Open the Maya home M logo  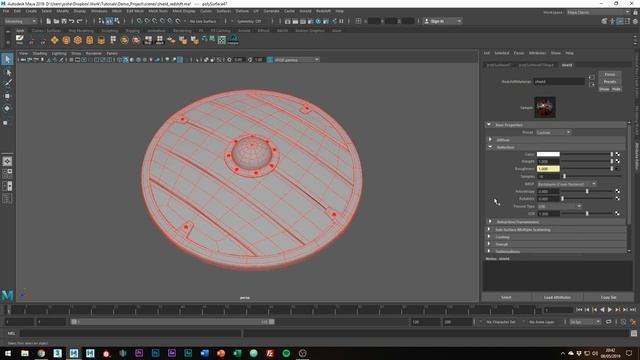coord(7,295)
